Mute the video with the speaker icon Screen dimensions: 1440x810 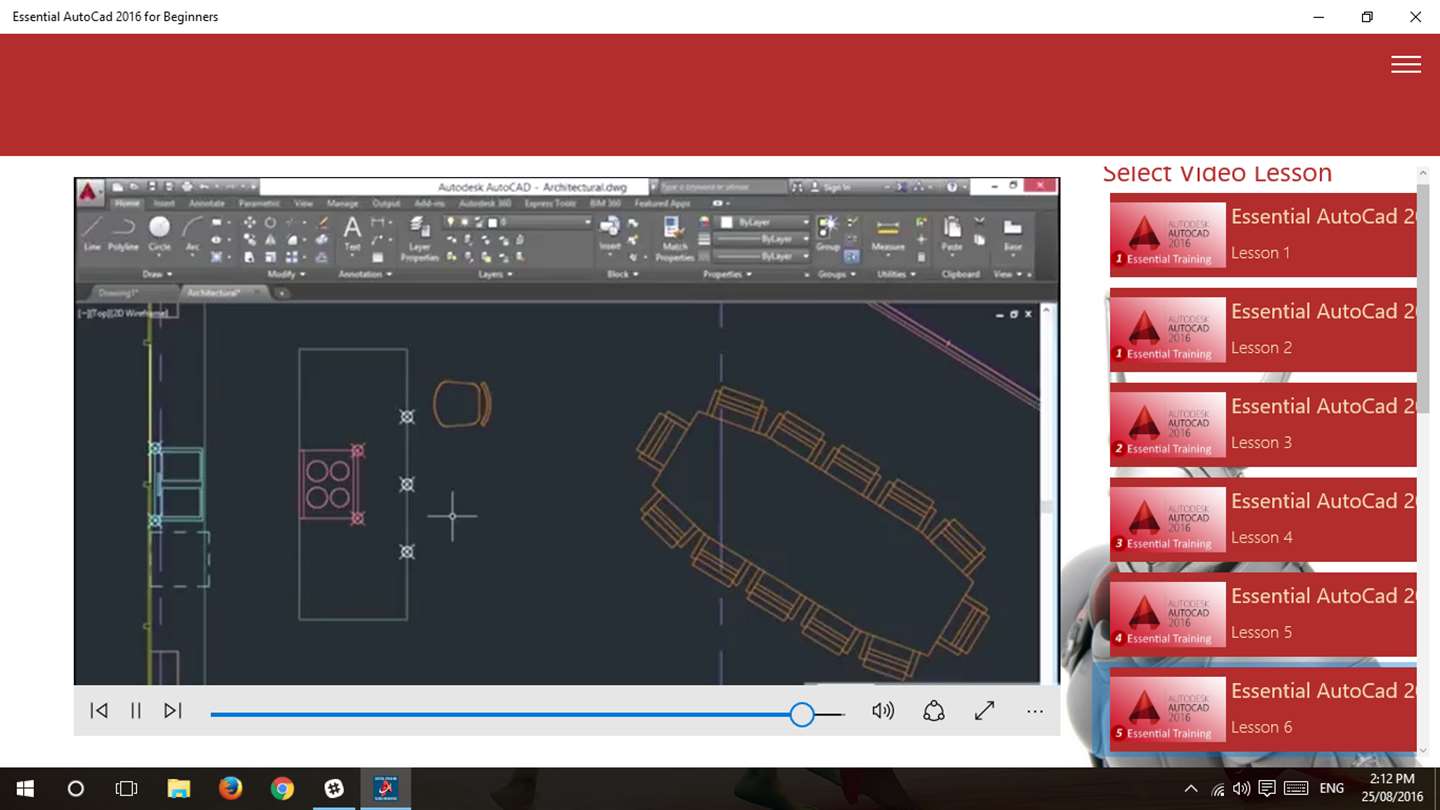tap(882, 711)
